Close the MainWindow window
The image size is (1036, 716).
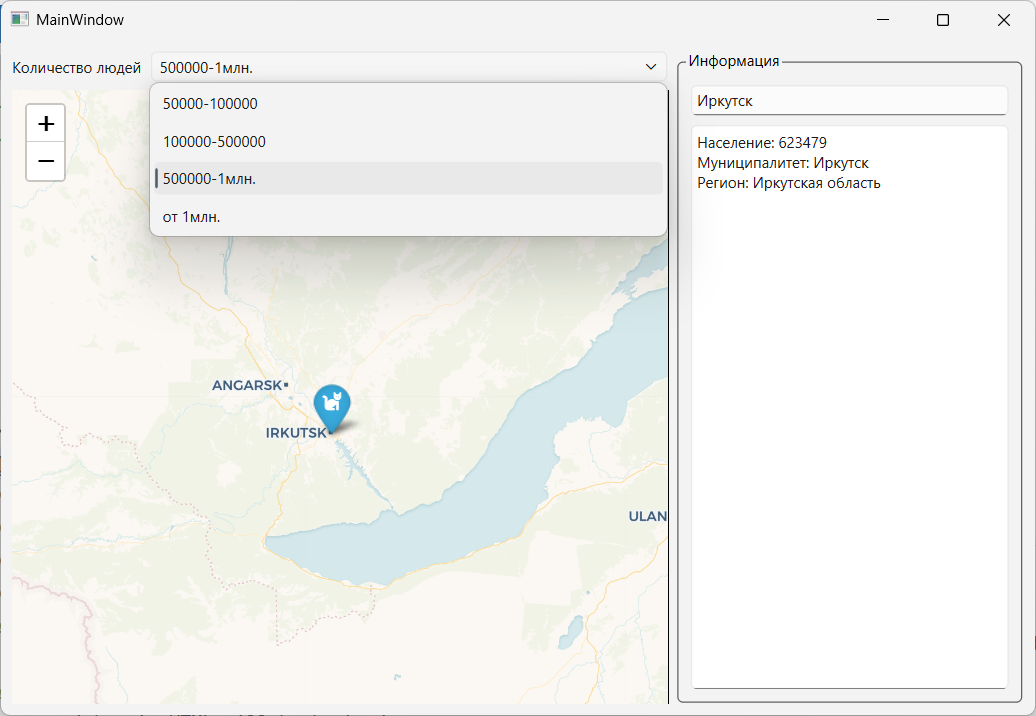pyautogui.click(x=1003, y=20)
